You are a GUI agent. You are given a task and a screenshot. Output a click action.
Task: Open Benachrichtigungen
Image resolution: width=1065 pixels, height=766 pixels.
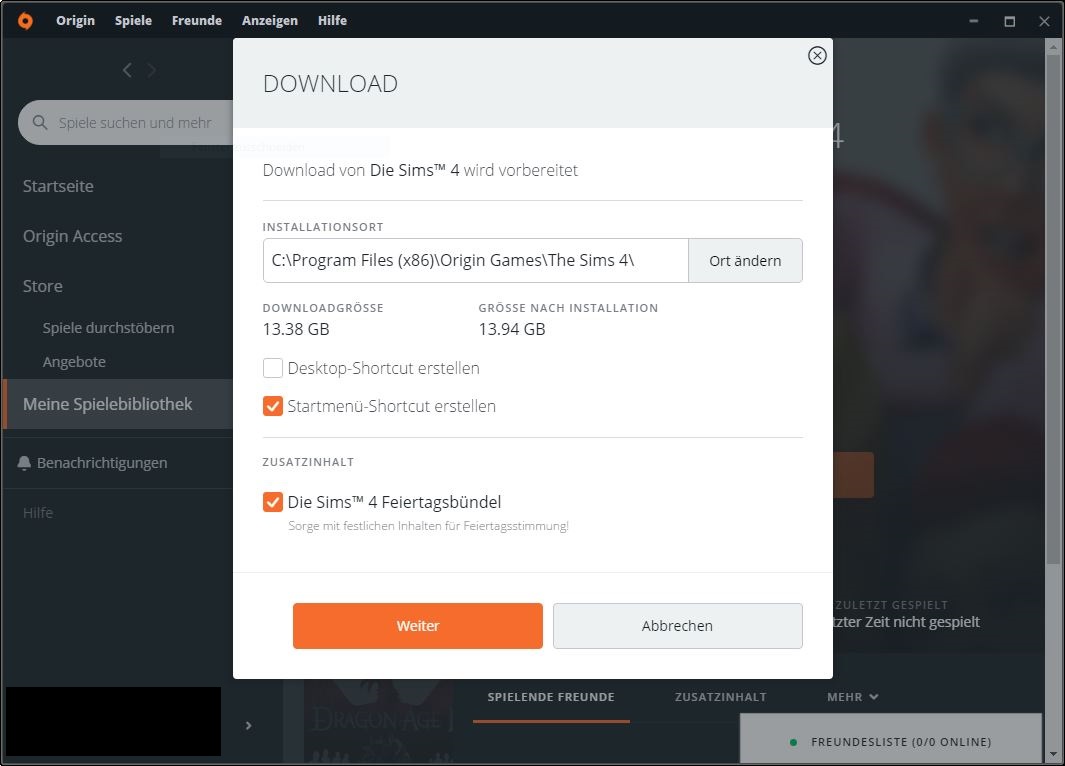(x=102, y=463)
